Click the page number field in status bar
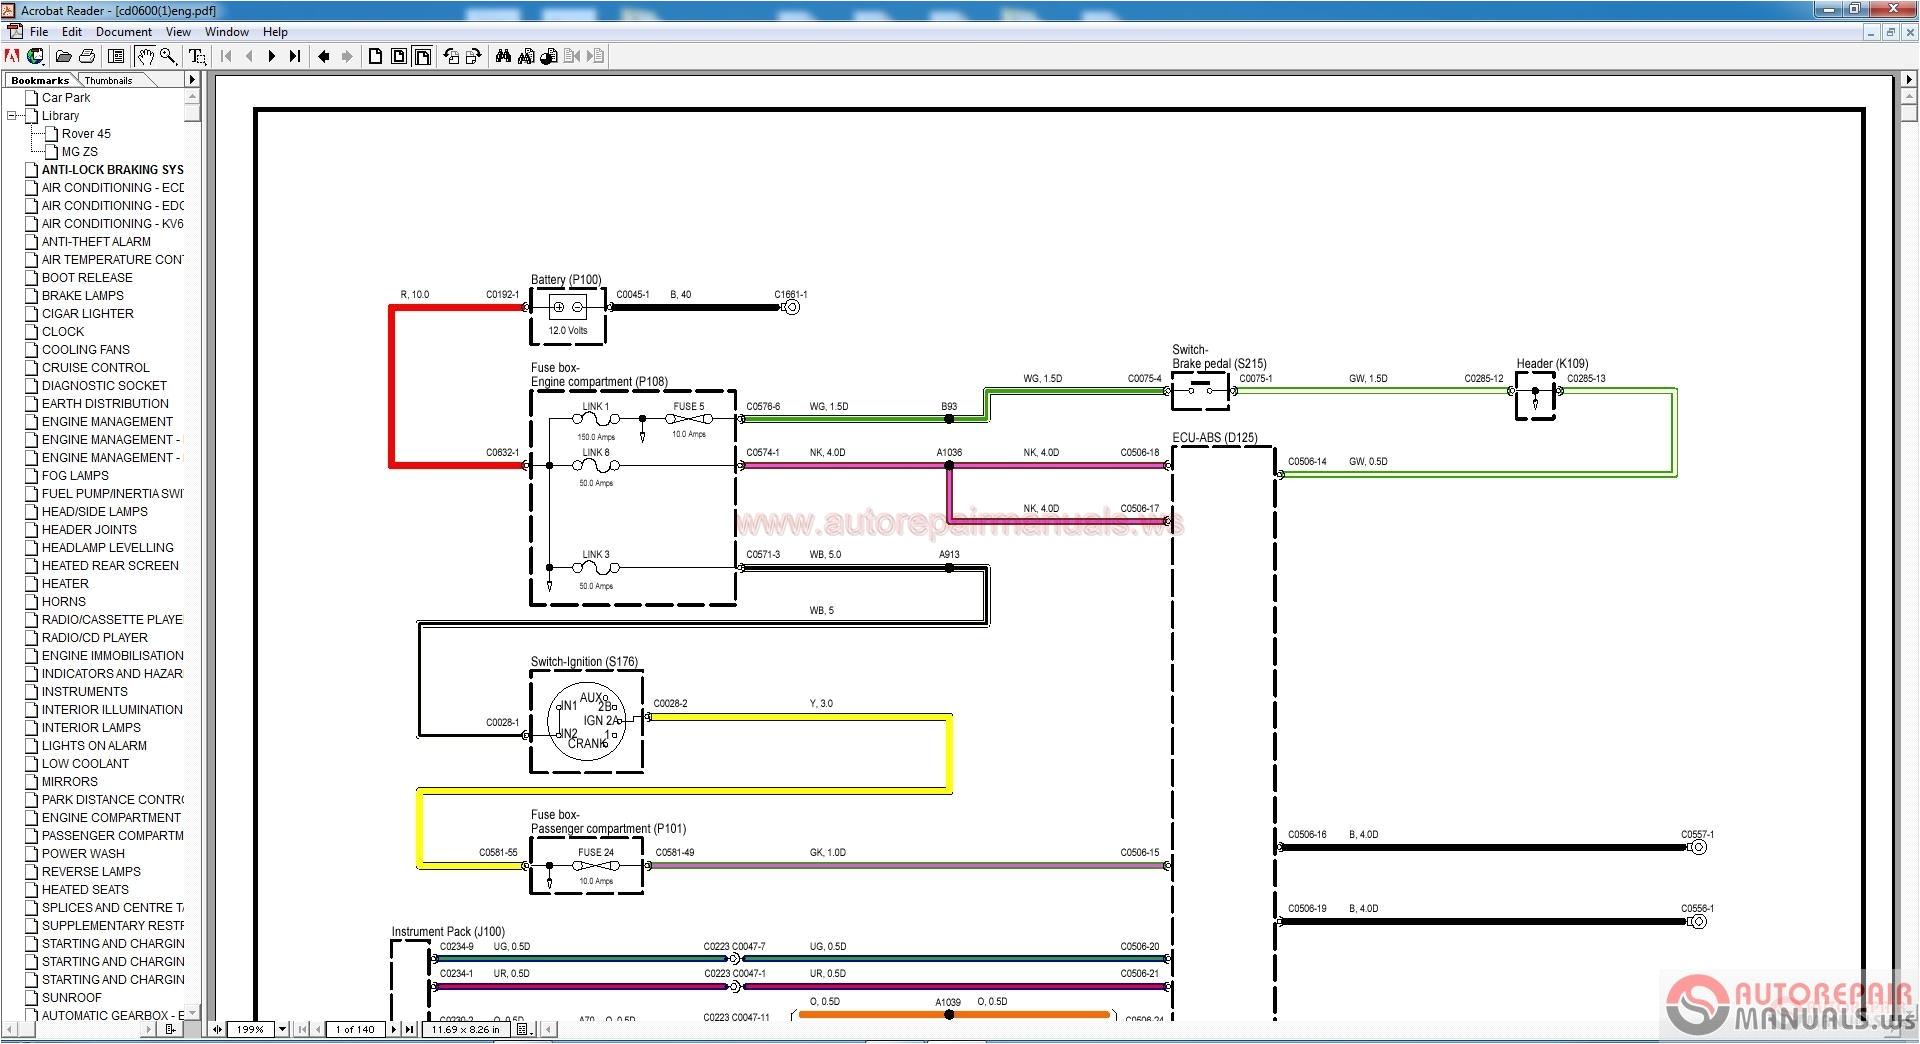The image size is (1920, 1044). (355, 1029)
